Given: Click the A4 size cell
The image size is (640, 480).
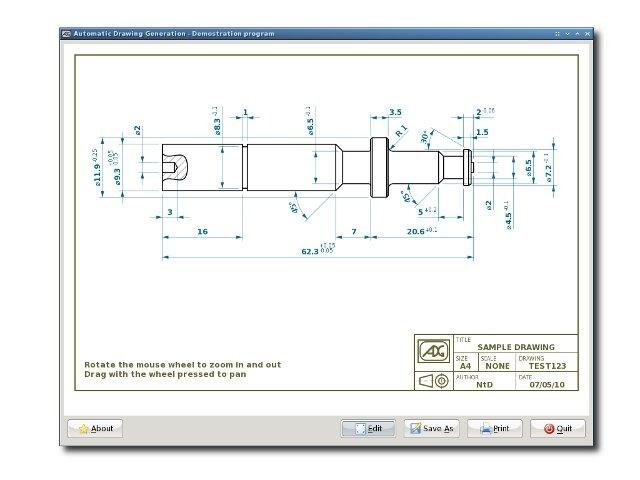Looking at the screenshot, I should point(462,366).
